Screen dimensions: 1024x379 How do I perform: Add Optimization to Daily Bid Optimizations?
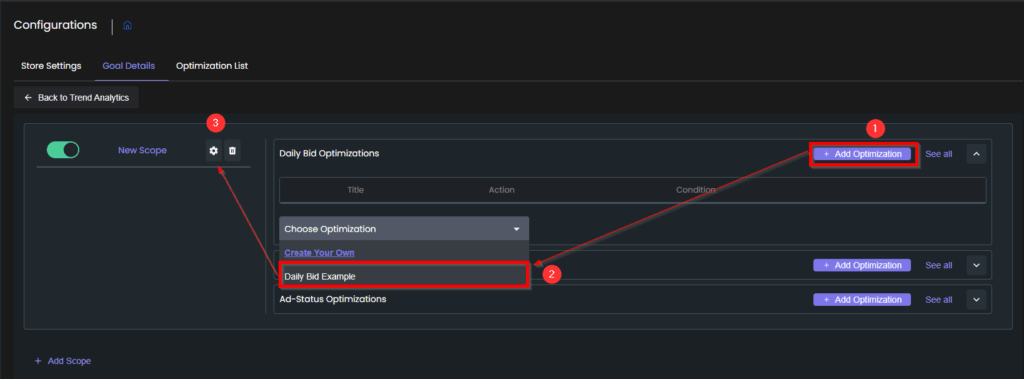tap(862, 154)
